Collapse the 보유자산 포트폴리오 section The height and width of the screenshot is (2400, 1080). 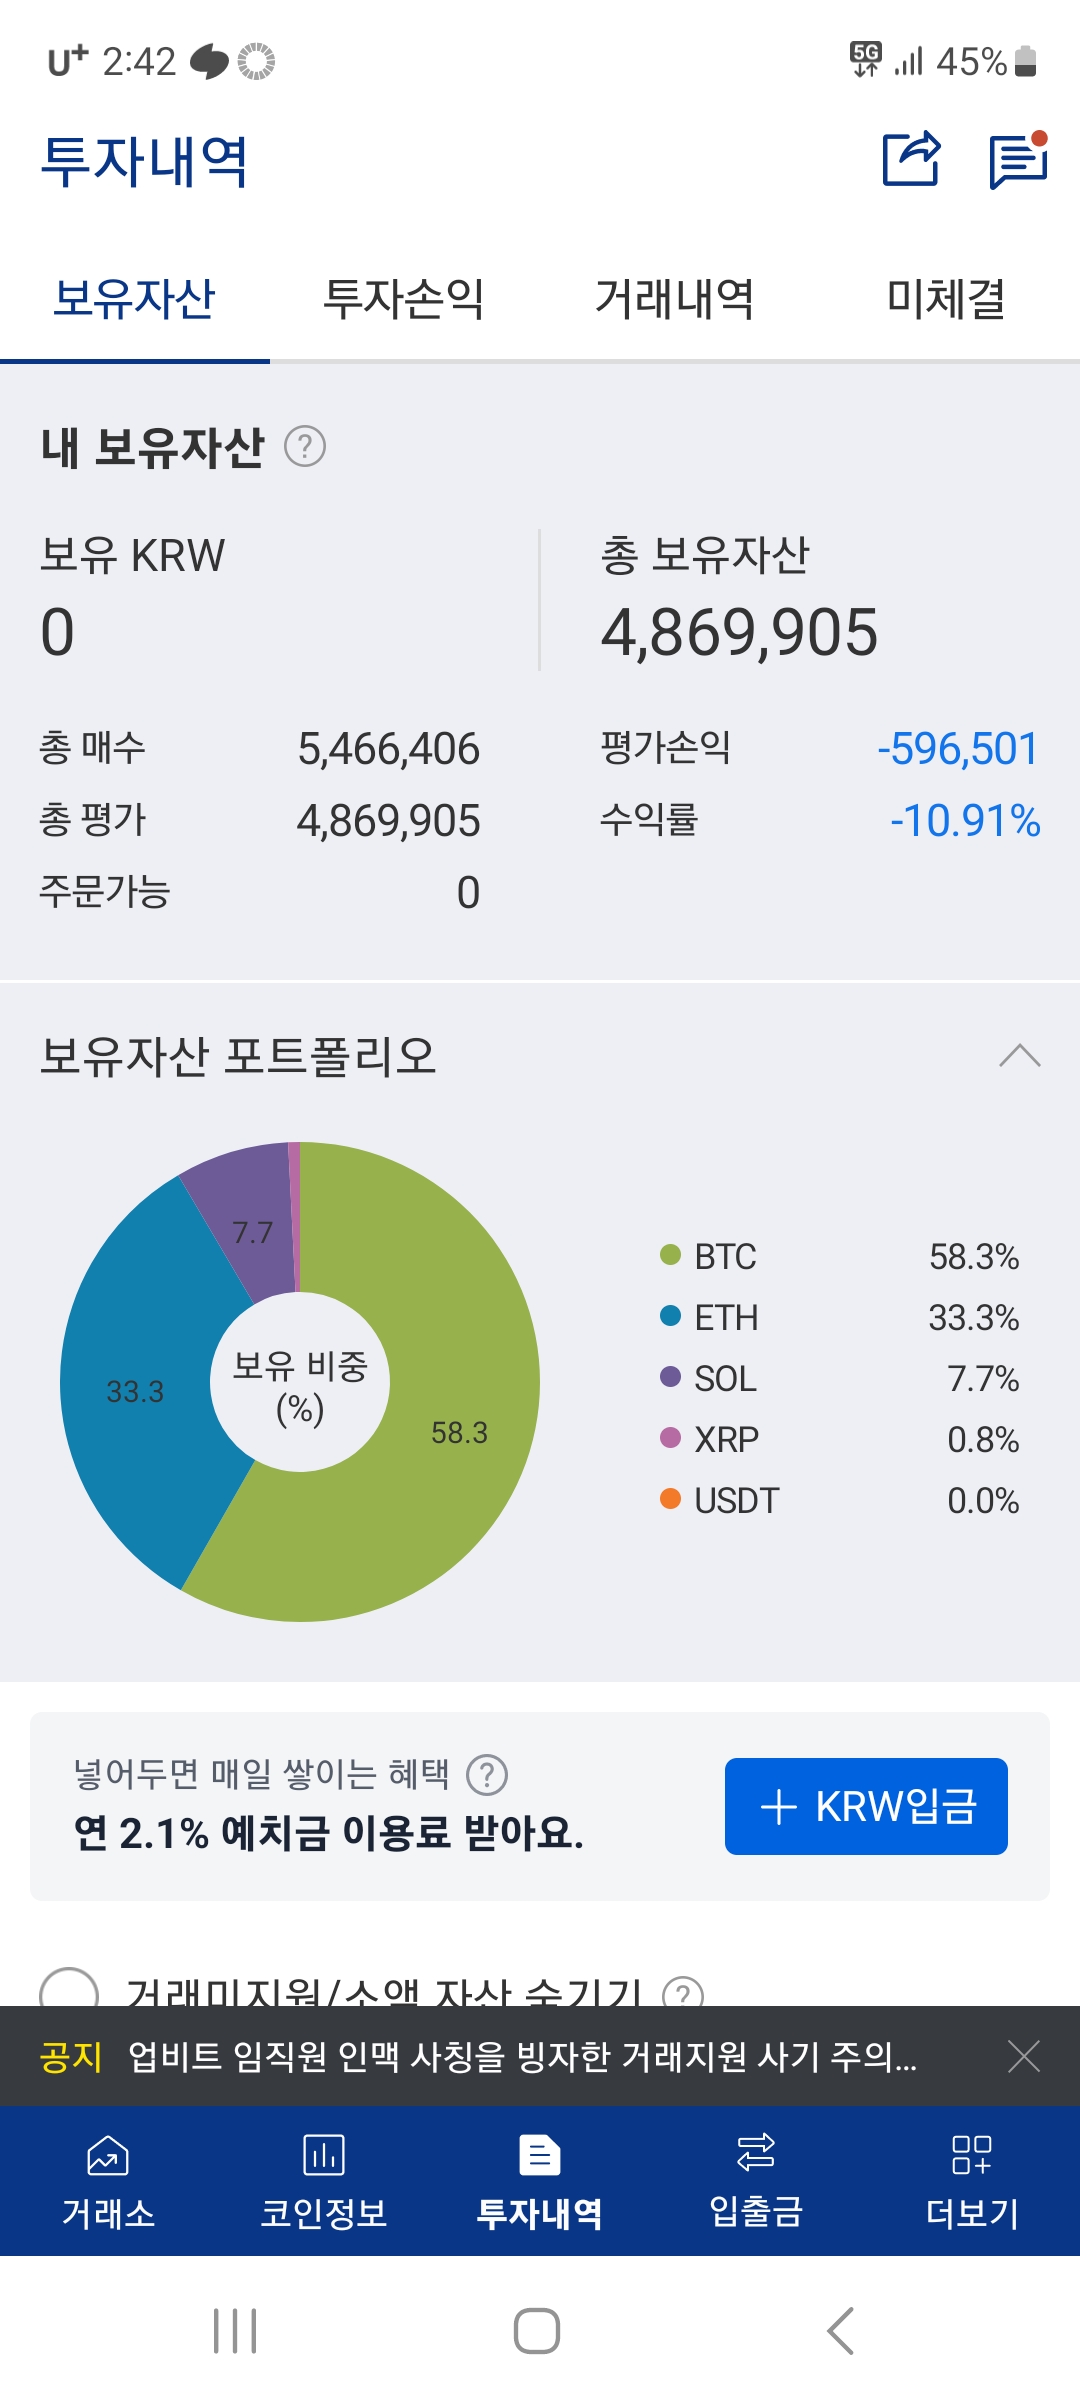[1019, 1056]
